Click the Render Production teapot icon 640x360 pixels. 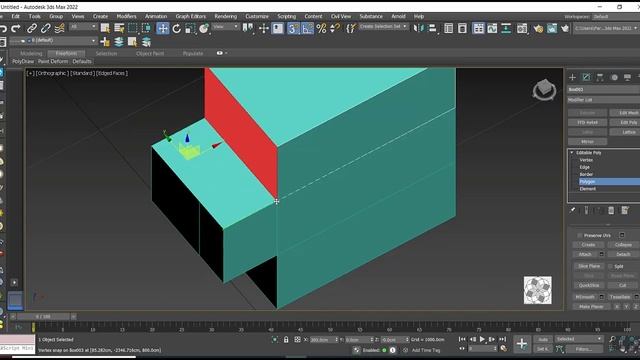[565, 28]
